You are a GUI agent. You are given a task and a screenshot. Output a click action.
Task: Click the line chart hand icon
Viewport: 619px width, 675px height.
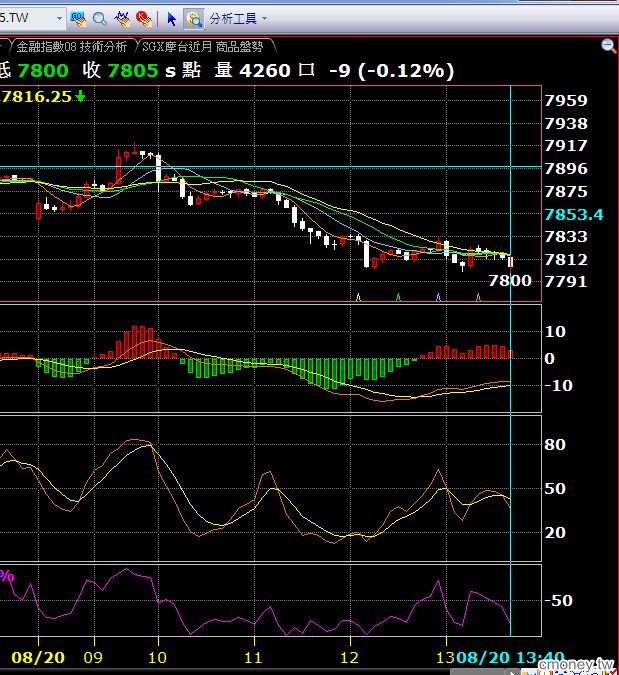[x=122, y=19]
